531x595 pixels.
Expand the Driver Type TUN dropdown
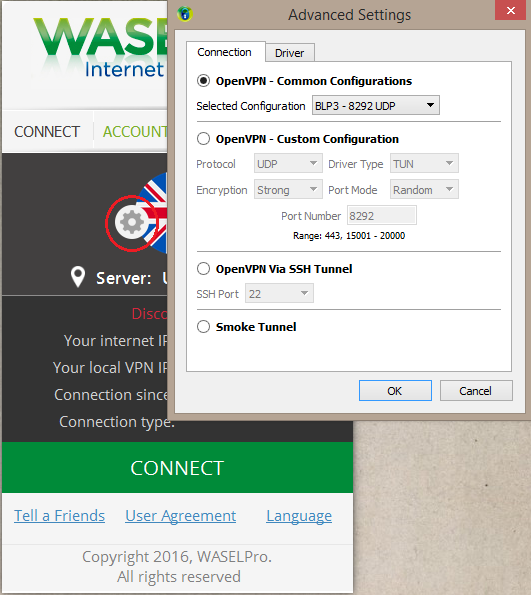[x=424, y=164]
